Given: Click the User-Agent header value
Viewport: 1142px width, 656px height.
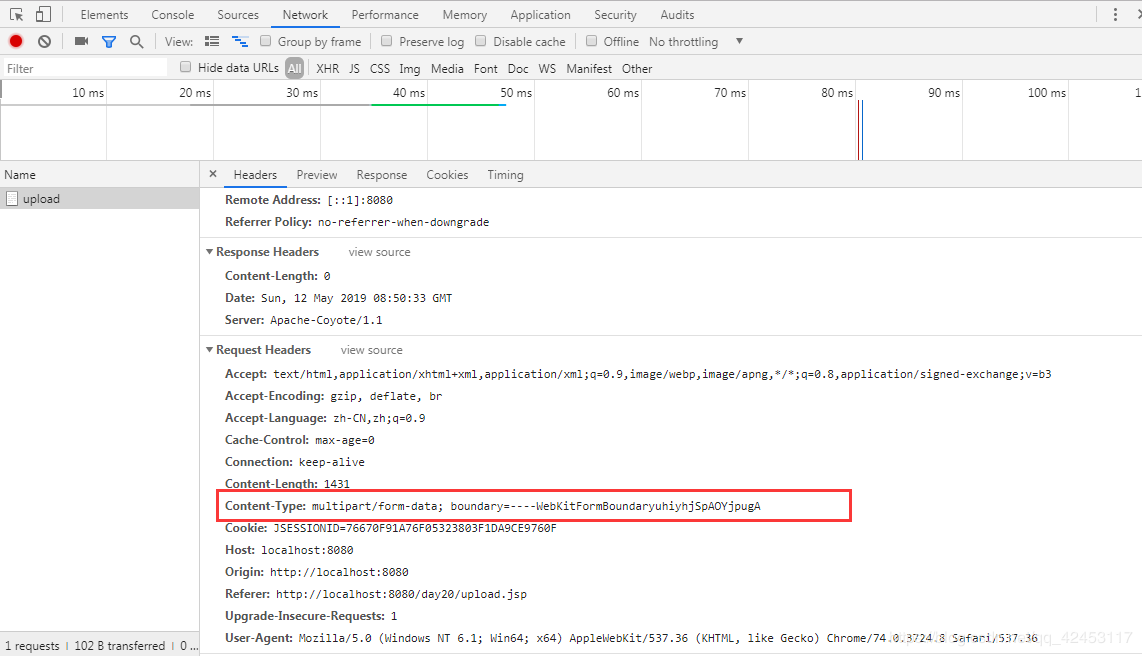Looking at the screenshot, I should pos(668,638).
